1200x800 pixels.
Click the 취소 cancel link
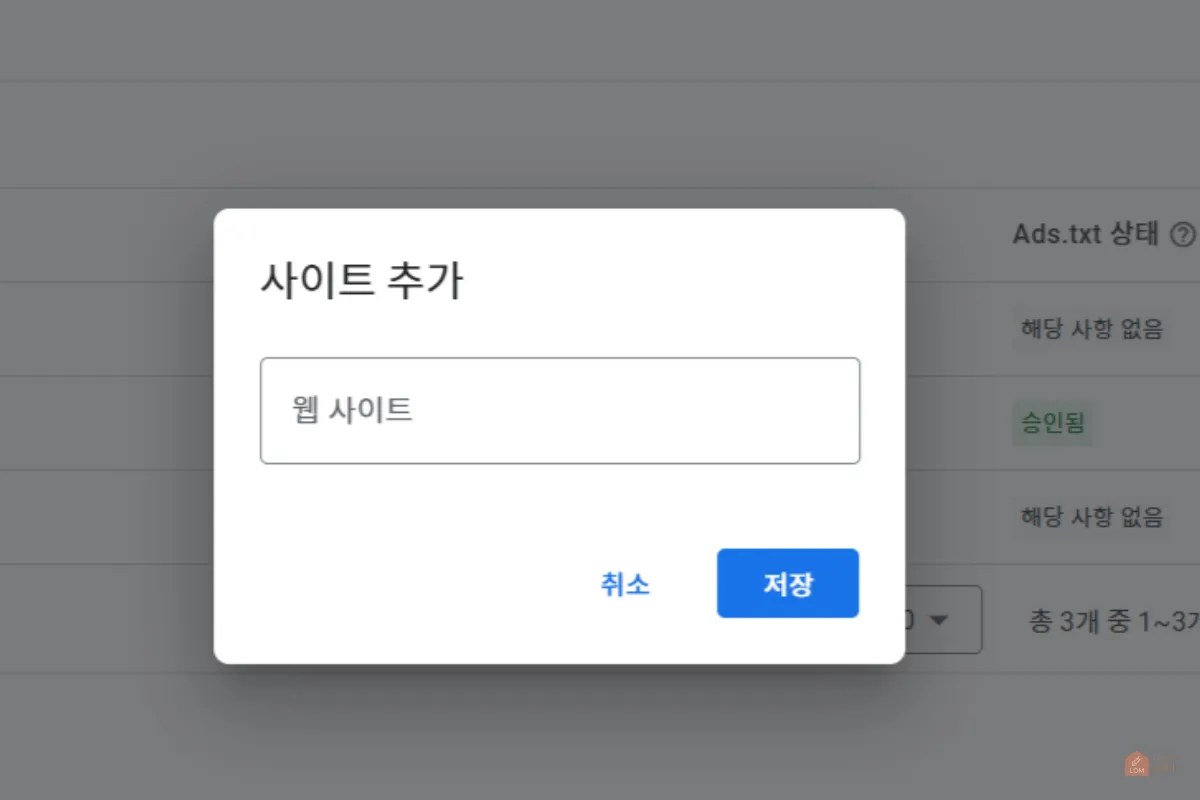click(x=625, y=583)
